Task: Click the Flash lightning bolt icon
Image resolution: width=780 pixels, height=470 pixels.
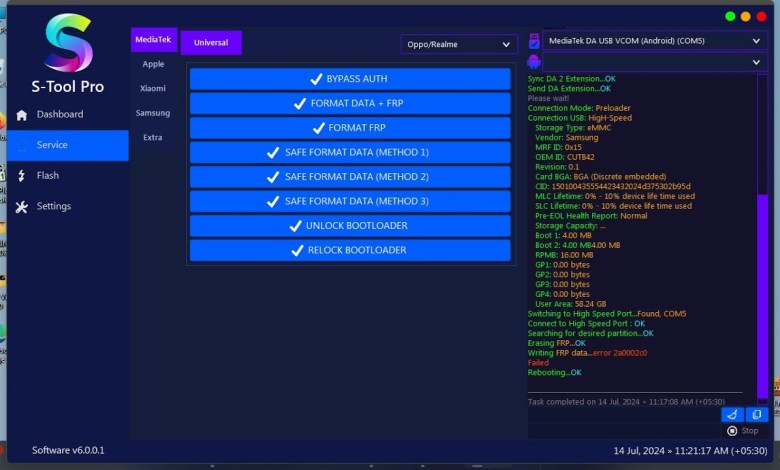Action: pos(22,176)
